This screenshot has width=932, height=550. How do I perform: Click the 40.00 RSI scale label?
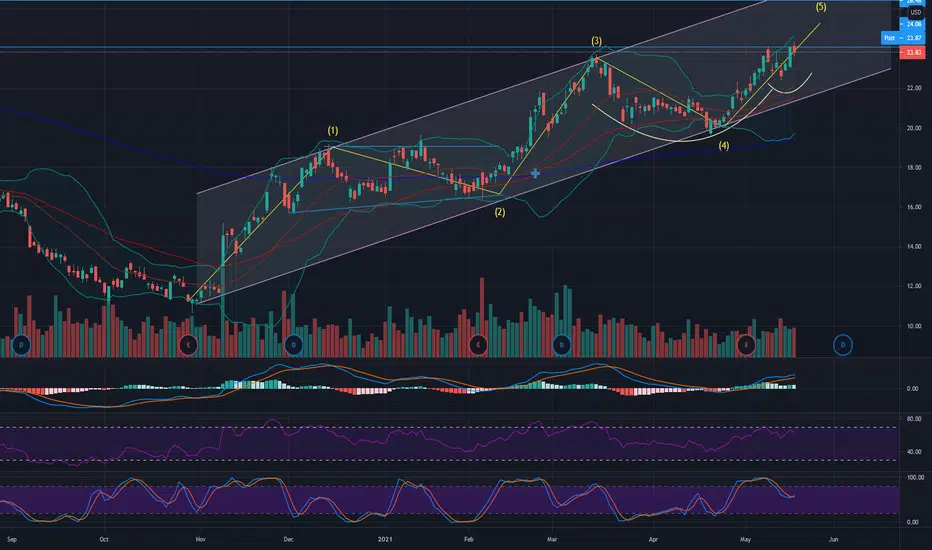tap(914, 452)
